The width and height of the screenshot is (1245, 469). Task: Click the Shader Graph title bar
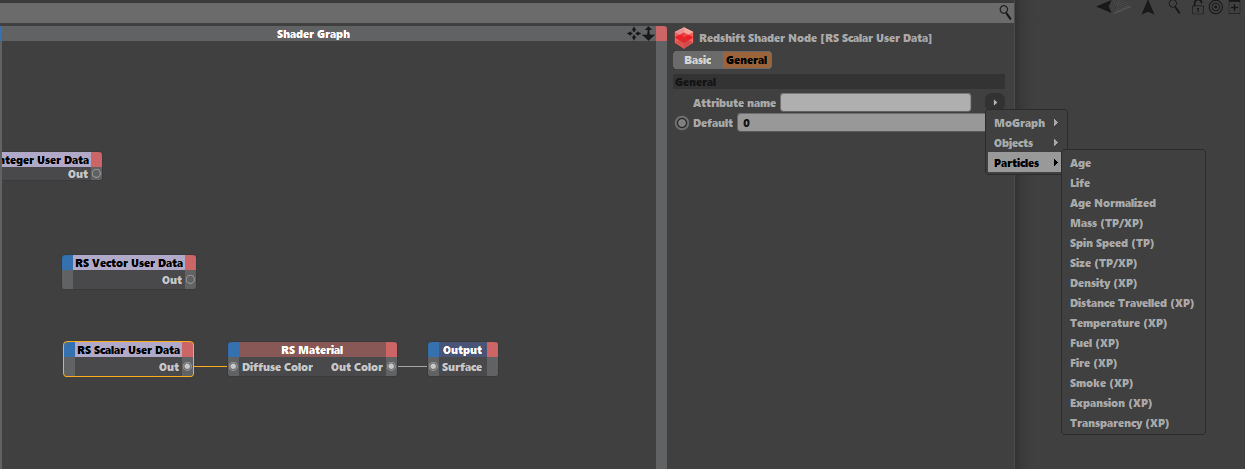pos(313,34)
